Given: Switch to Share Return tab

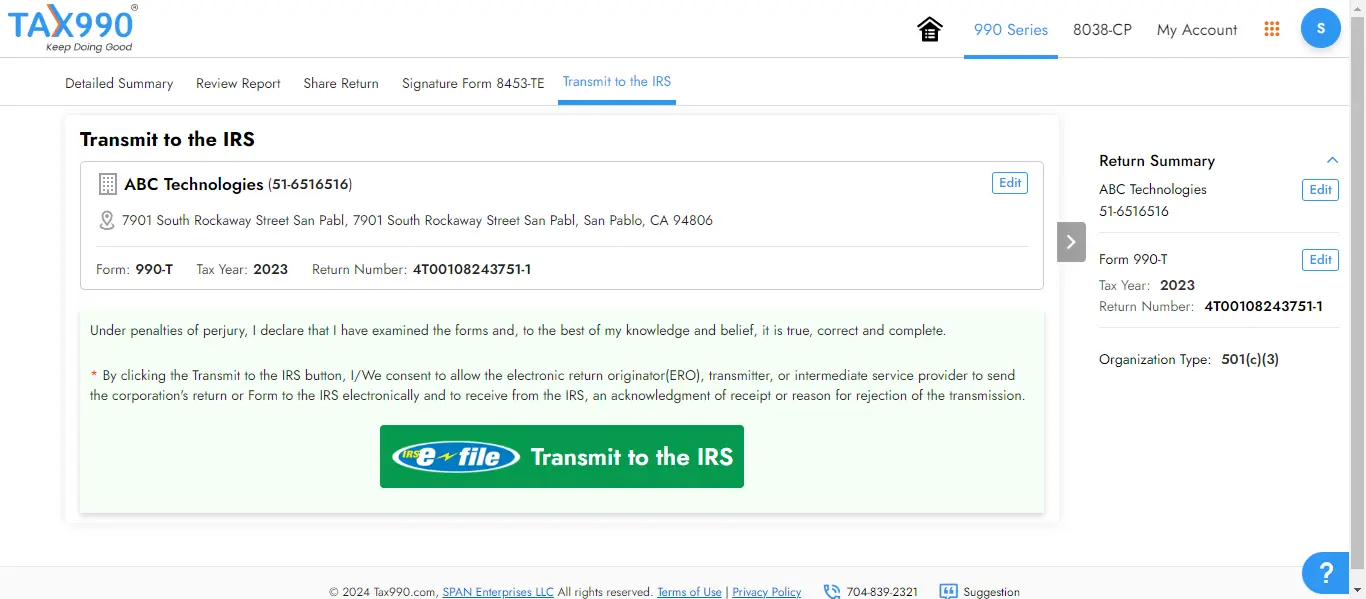Looking at the screenshot, I should coord(341,83).
